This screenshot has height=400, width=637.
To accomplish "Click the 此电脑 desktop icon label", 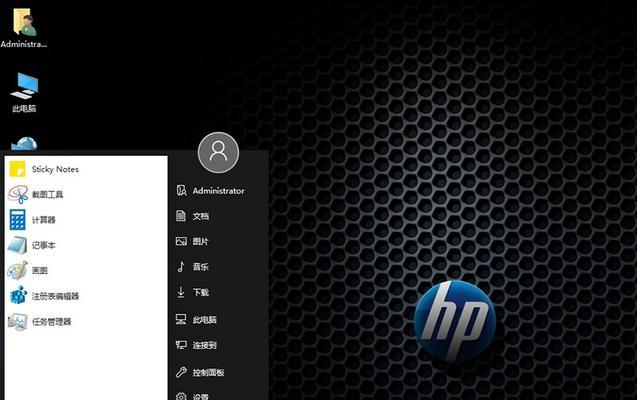I will pyautogui.click(x=24, y=108).
